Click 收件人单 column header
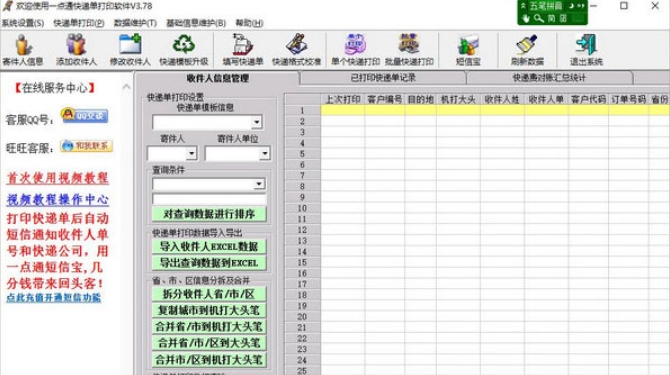Viewport: 670px width, 375px height. (546, 100)
